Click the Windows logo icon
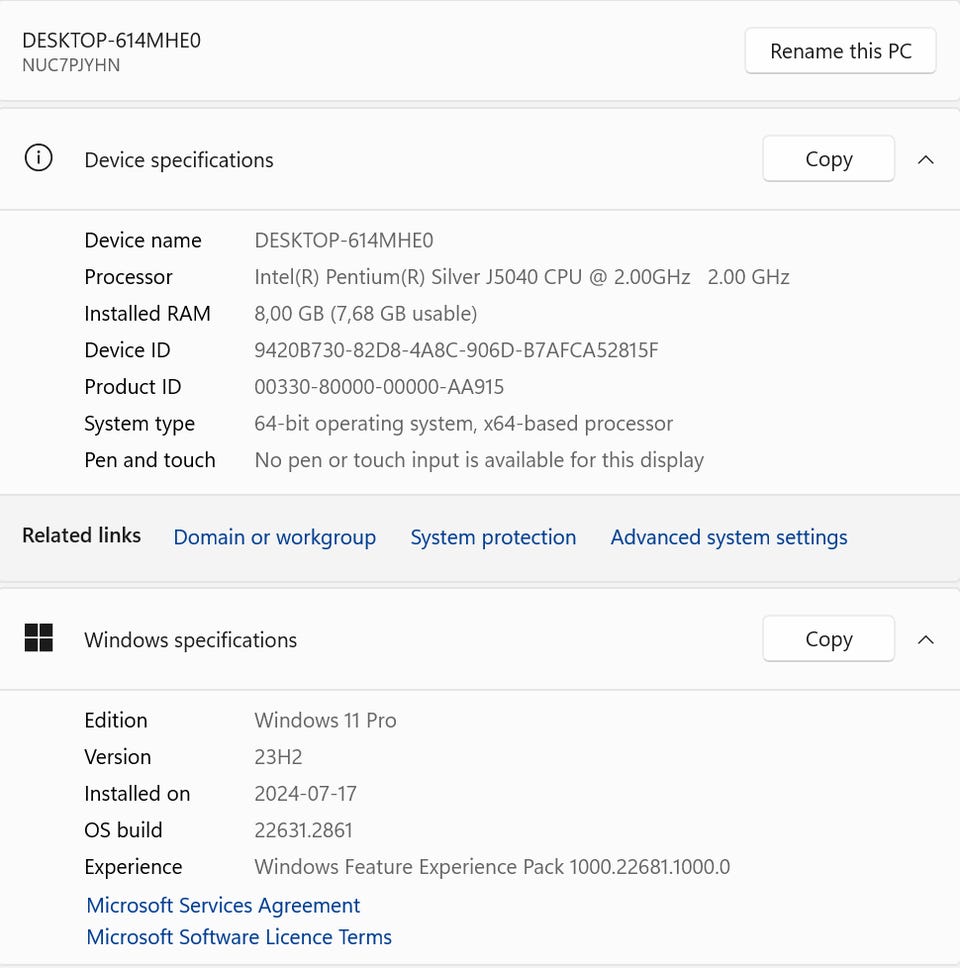The width and height of the screenshot is (960, 968). [x=38, y=639]
